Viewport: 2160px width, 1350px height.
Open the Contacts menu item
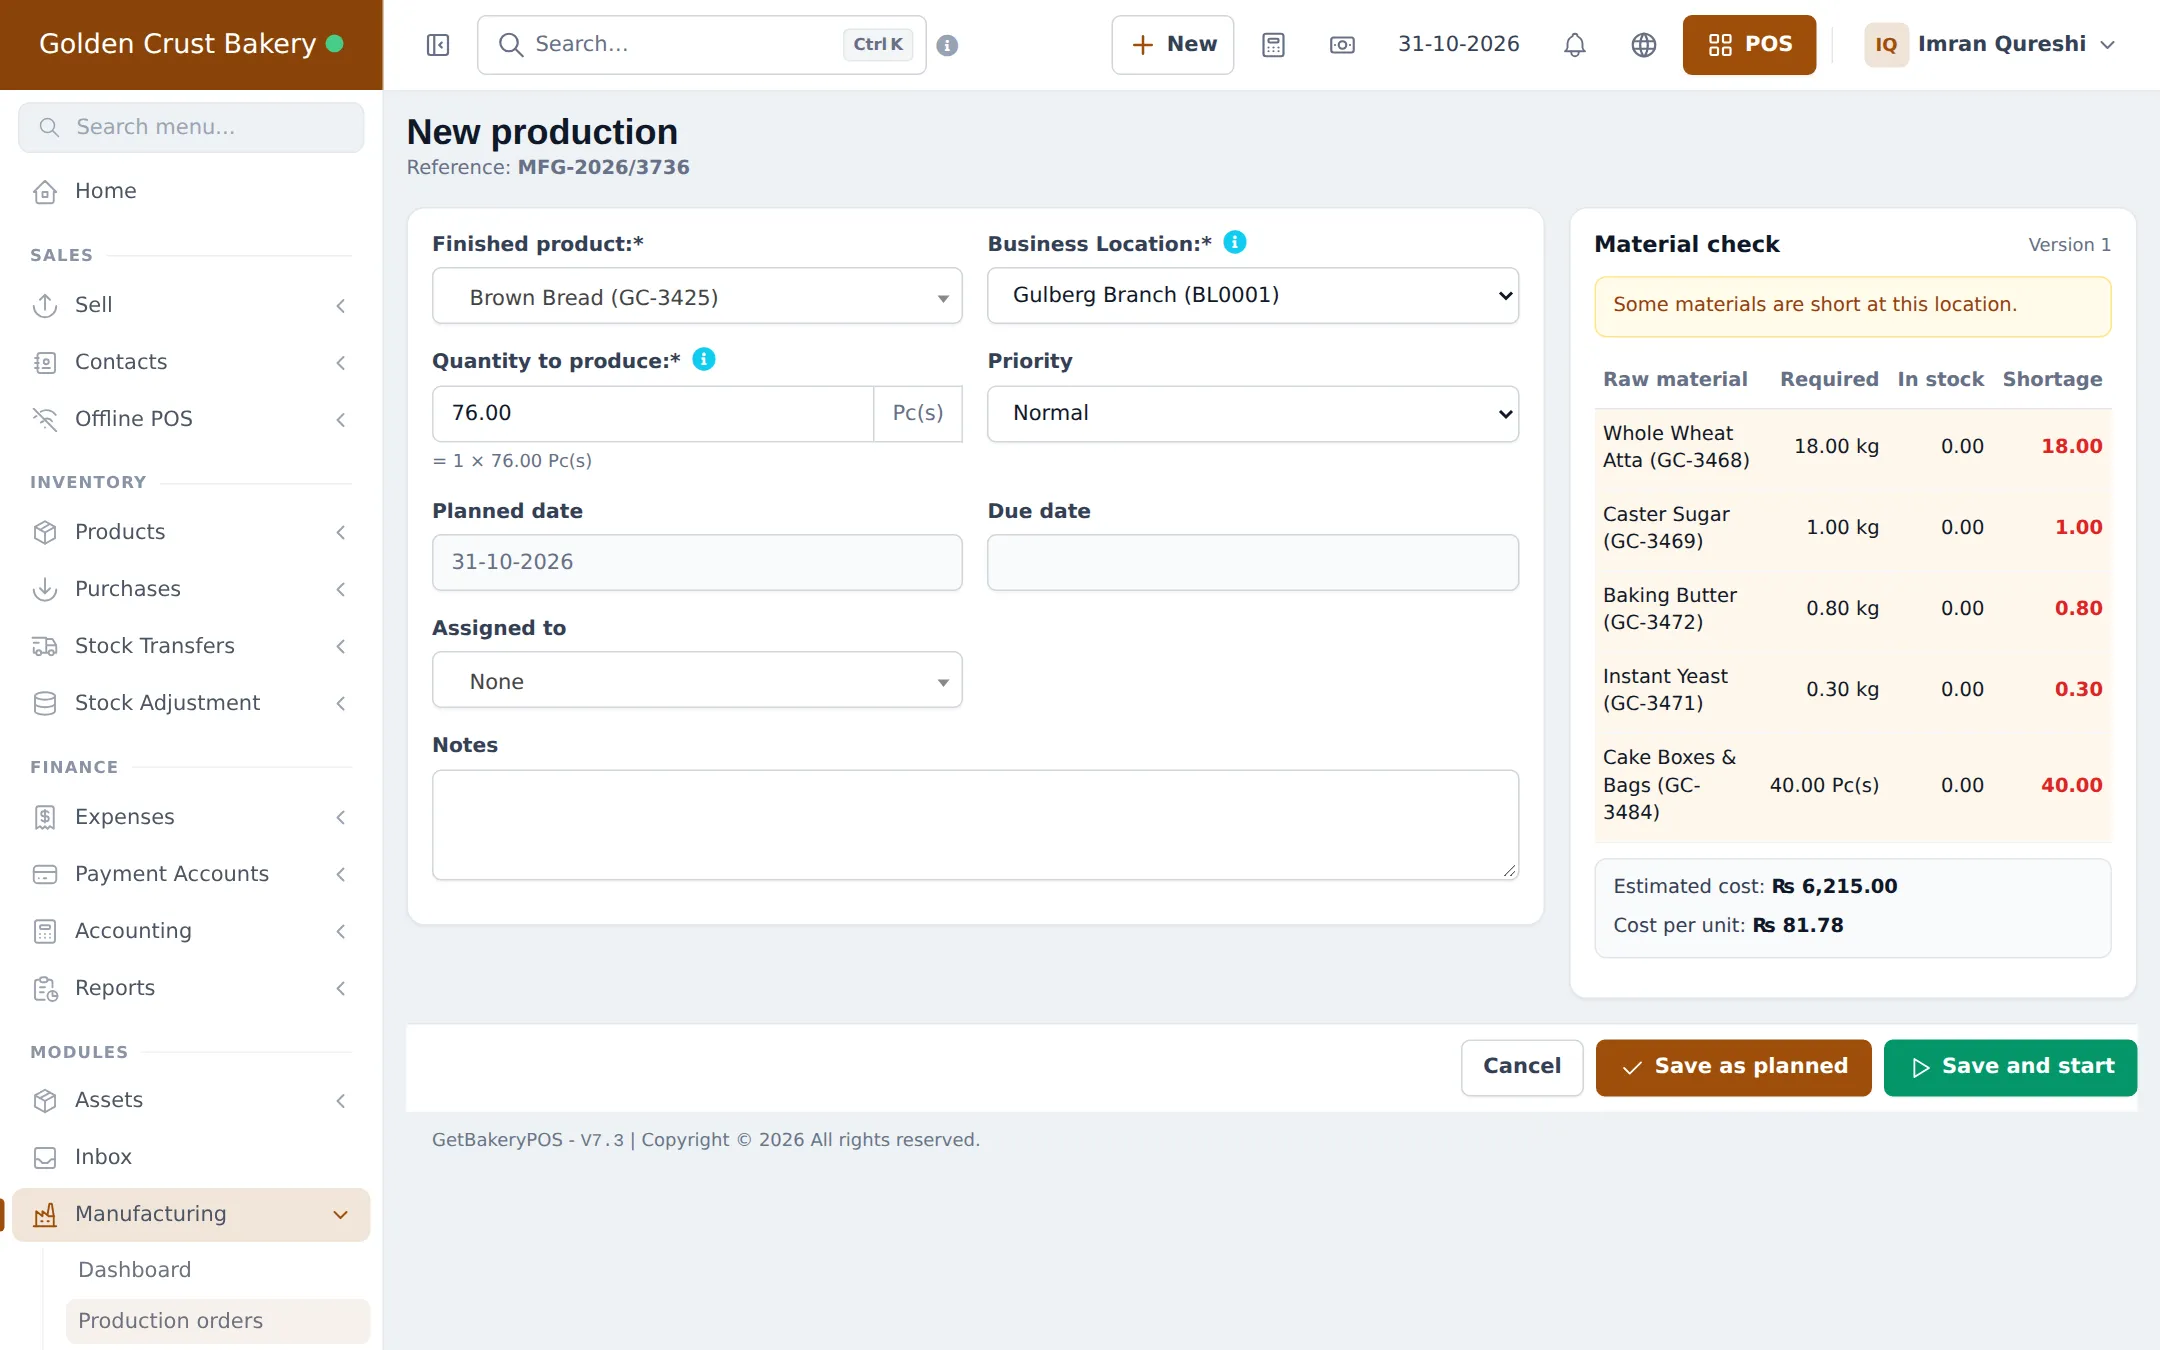(x=190, y=362)
